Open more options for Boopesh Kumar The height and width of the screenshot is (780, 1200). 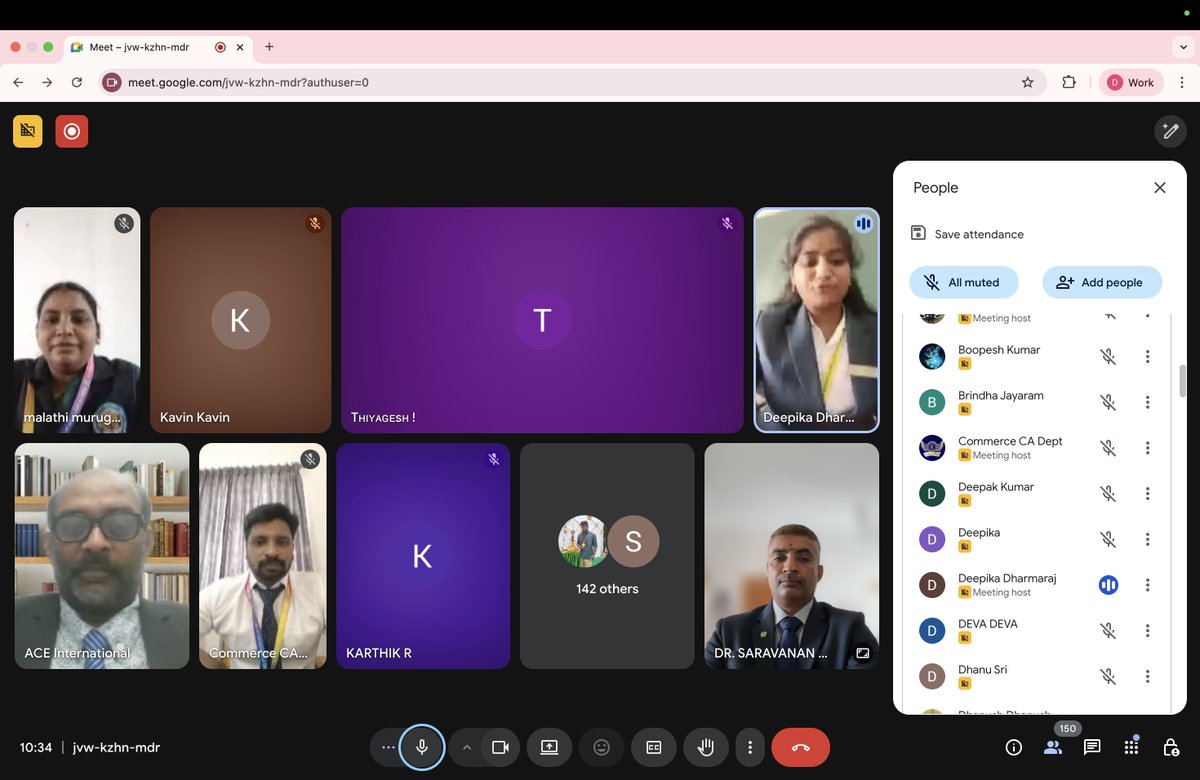click(1148, 357)
